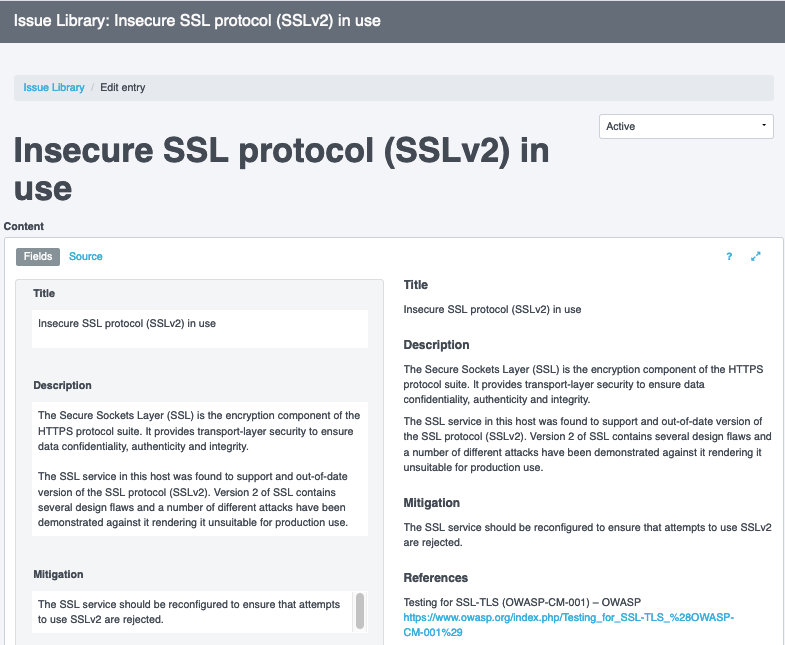Open the Active status dropdown
Screen dimensions: 785x645
click(x=686, y=127)
